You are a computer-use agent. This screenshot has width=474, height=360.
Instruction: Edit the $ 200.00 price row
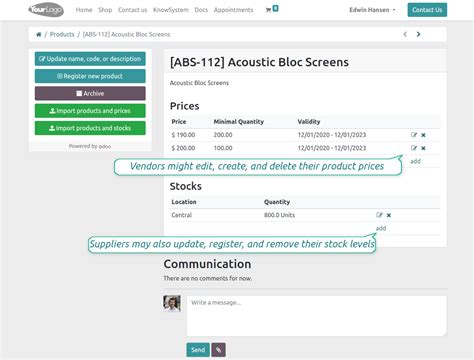click(414, 148)
